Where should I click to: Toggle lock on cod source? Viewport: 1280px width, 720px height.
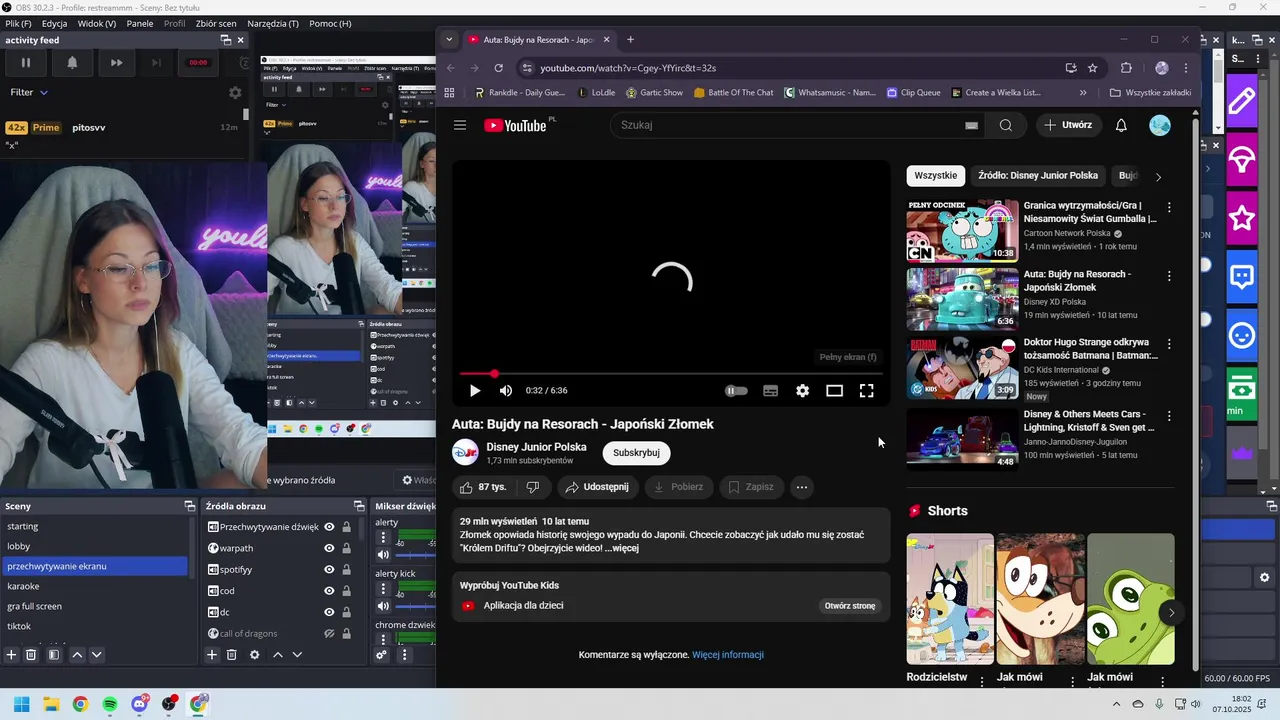point(346,591)
